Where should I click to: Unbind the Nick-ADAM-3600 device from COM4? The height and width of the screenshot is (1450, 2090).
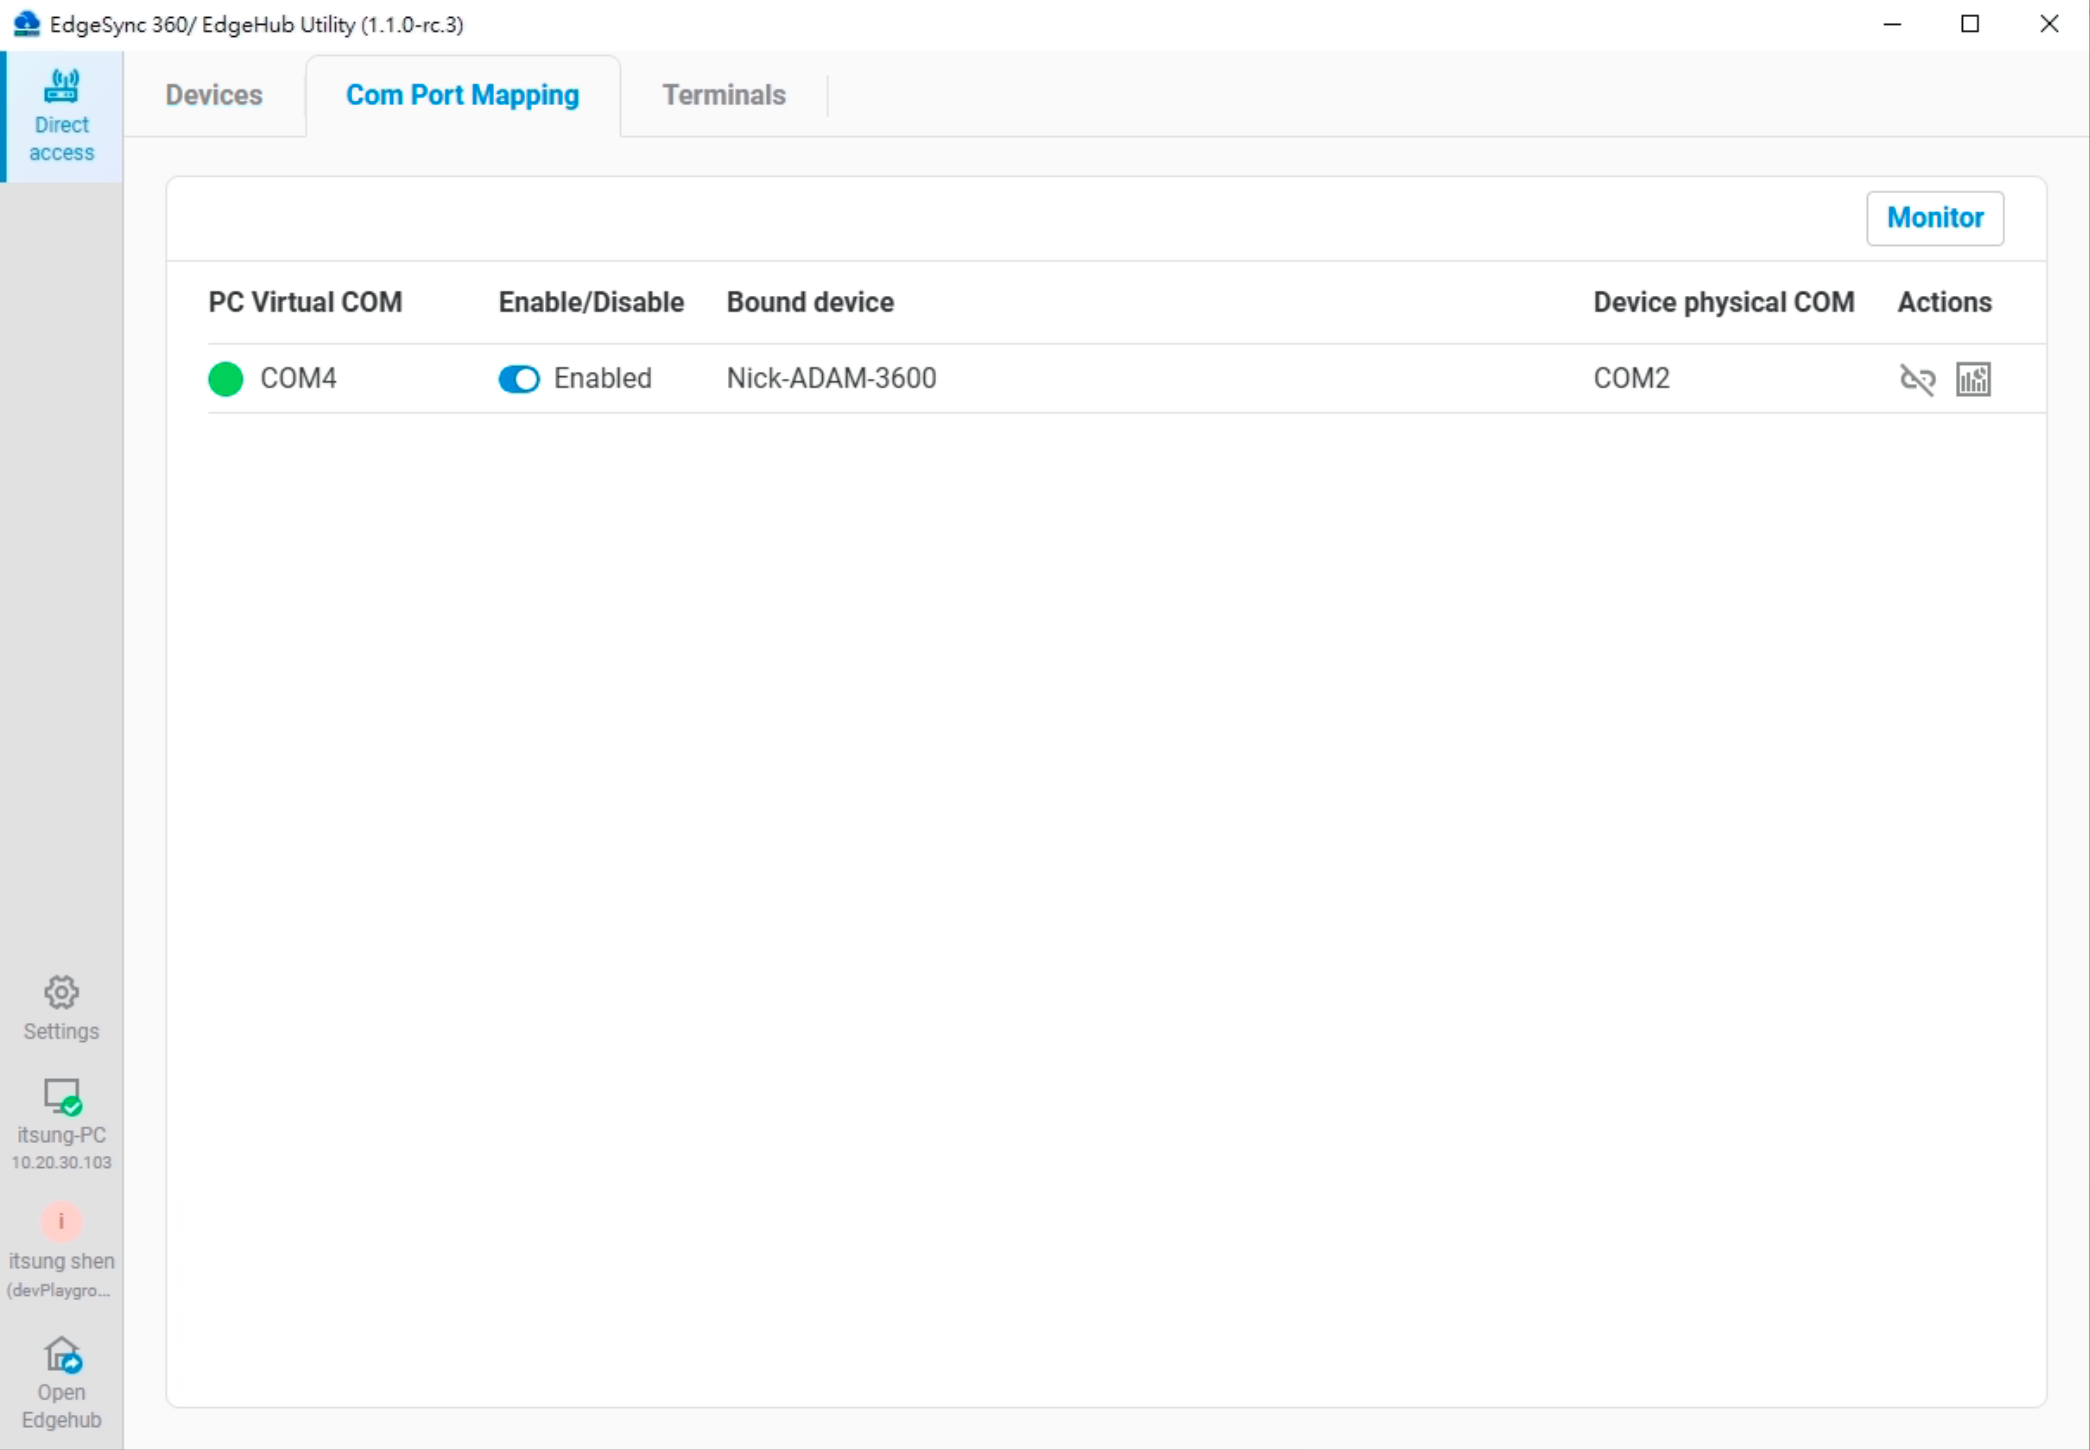point(1917,378)
